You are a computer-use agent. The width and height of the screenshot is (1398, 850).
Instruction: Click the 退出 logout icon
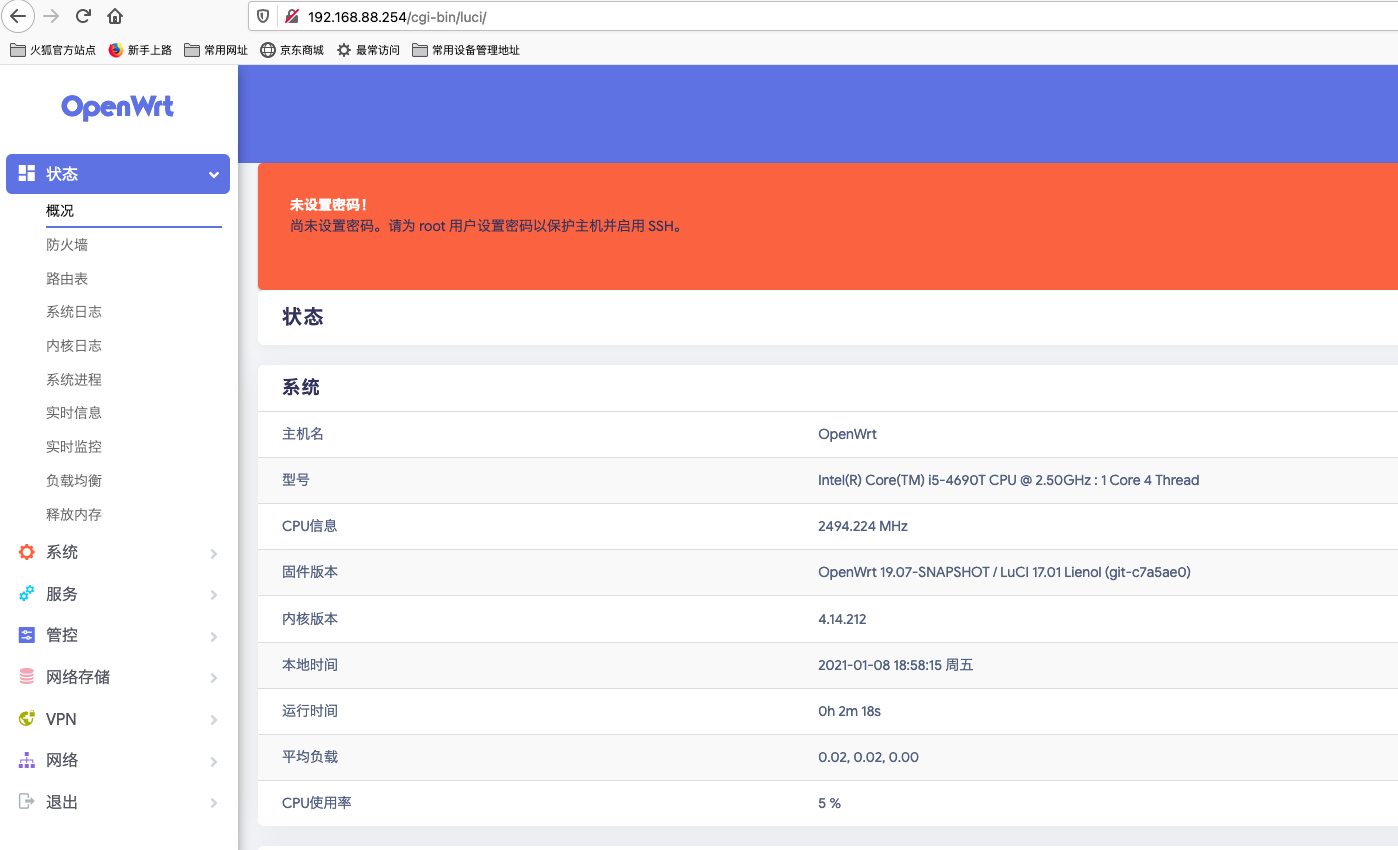click(27, 802)
